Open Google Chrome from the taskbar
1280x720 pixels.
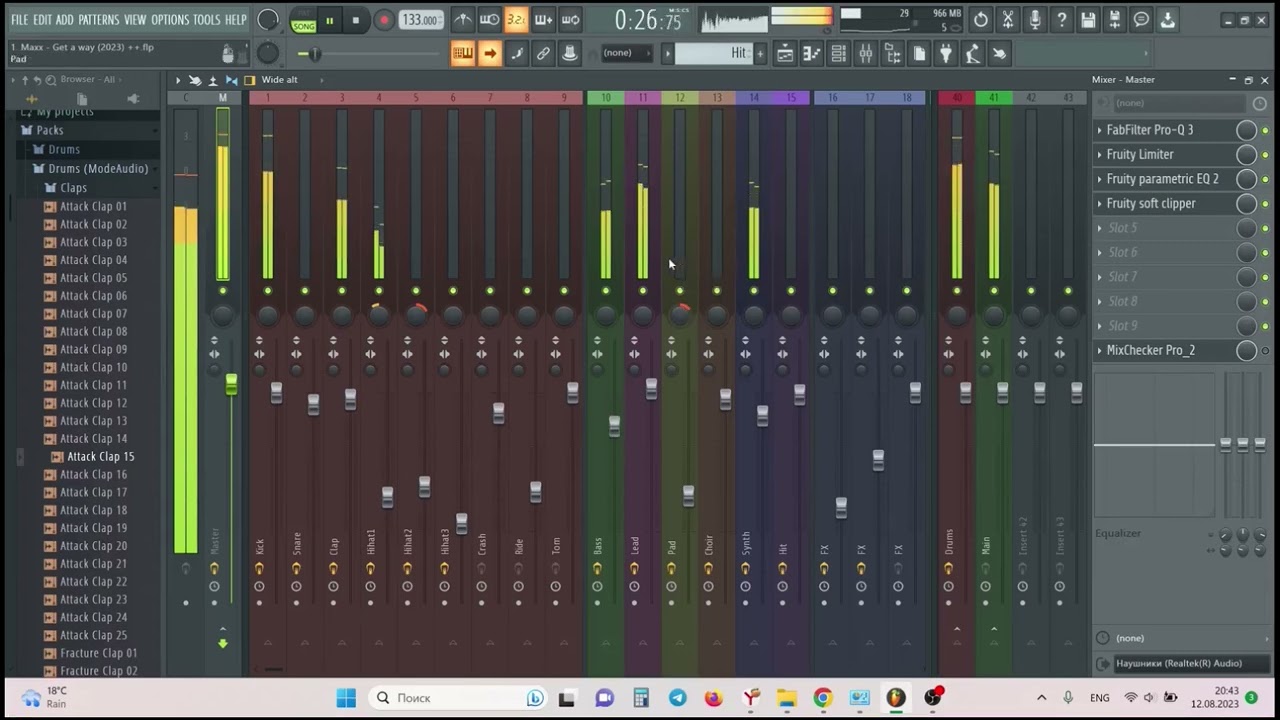[x=823, y=698]
